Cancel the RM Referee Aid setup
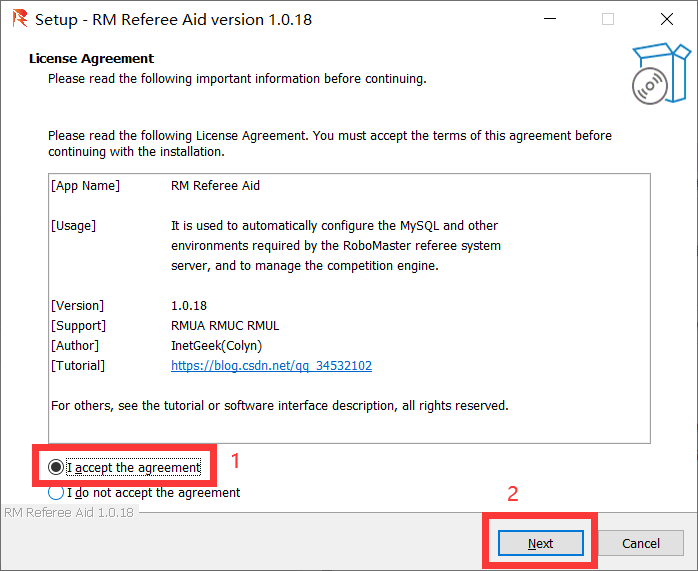This screenshot has width=698, height=571. coord(641,543)
